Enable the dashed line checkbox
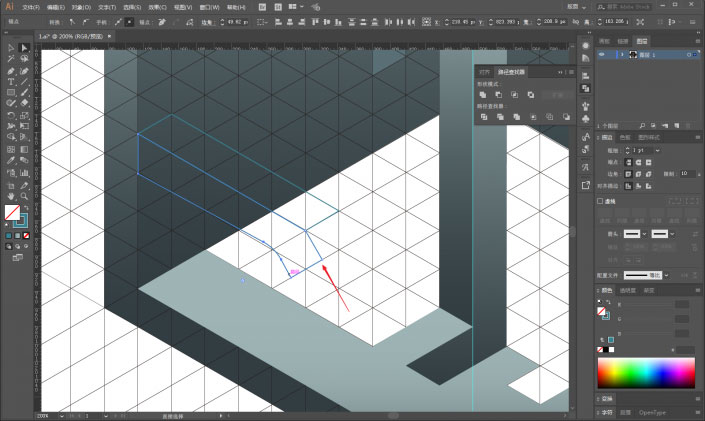 point(600,201)
